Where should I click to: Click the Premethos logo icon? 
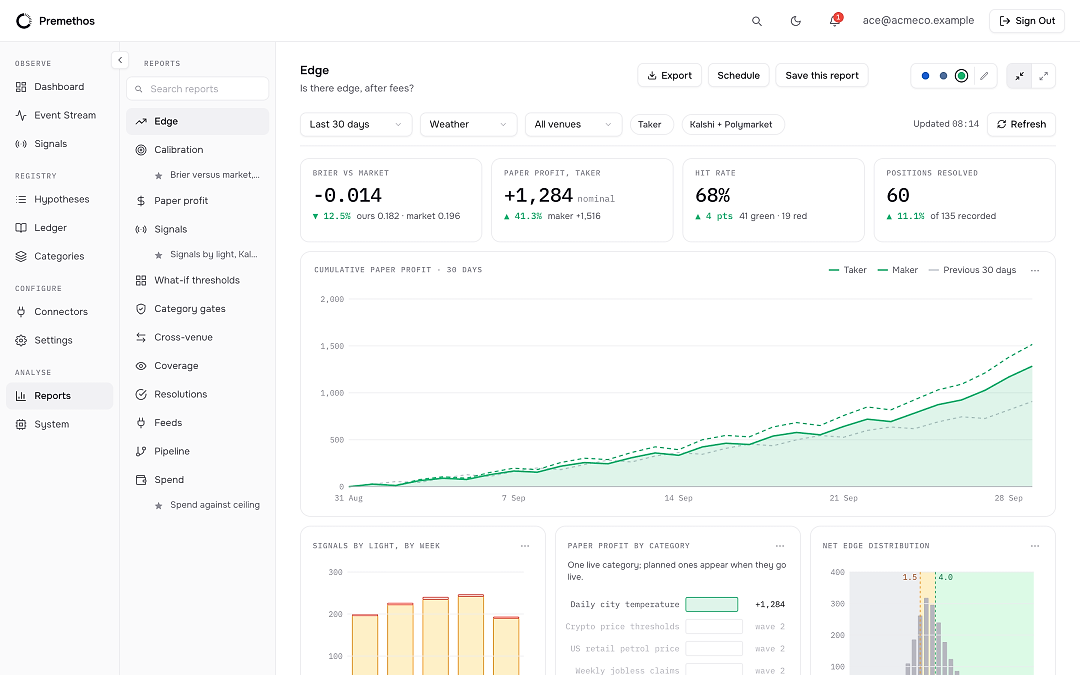23,21
